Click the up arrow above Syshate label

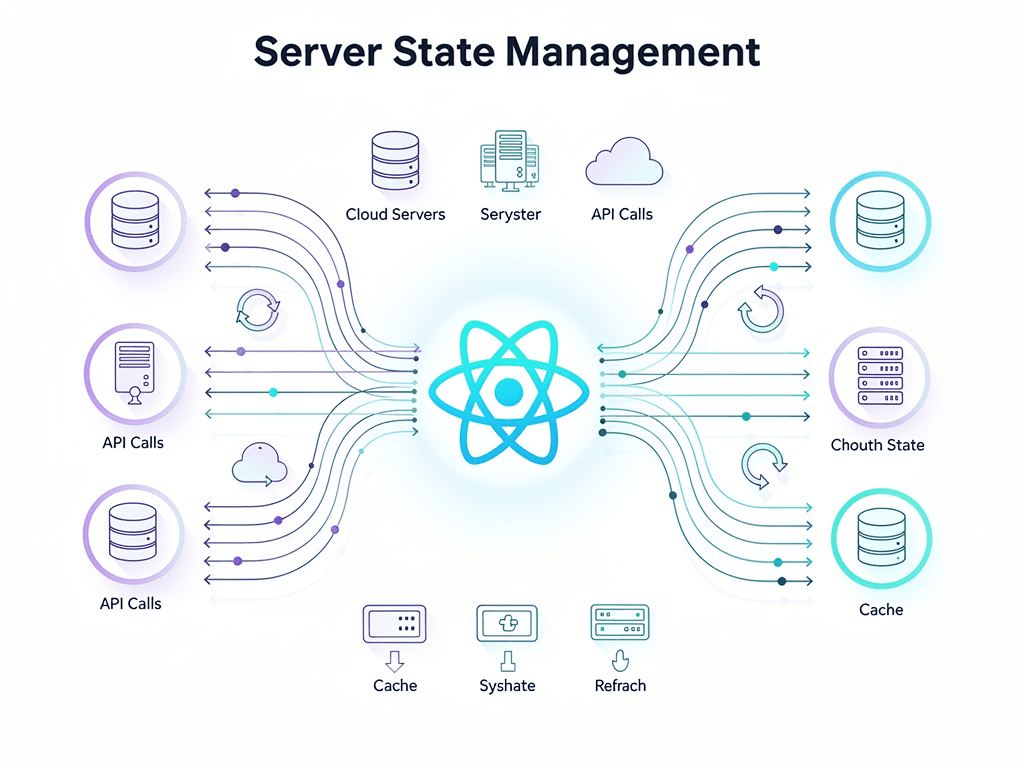click(508, 661)
